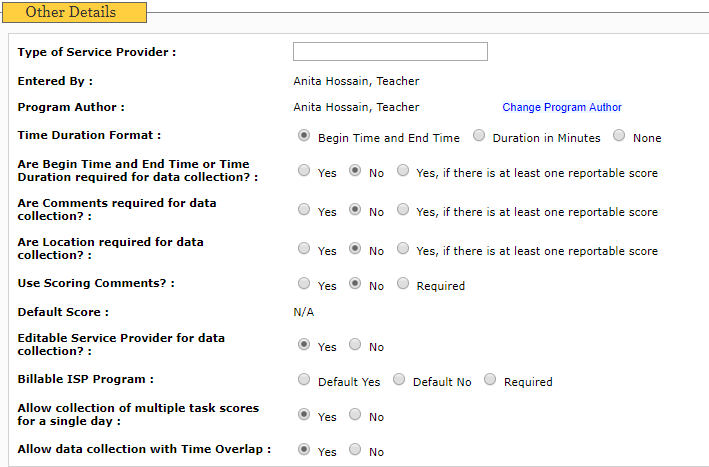Screen dimensions: 709x467
Task: Enable Use Scoring Comments with Yes
Action: [x=304, y=283]
